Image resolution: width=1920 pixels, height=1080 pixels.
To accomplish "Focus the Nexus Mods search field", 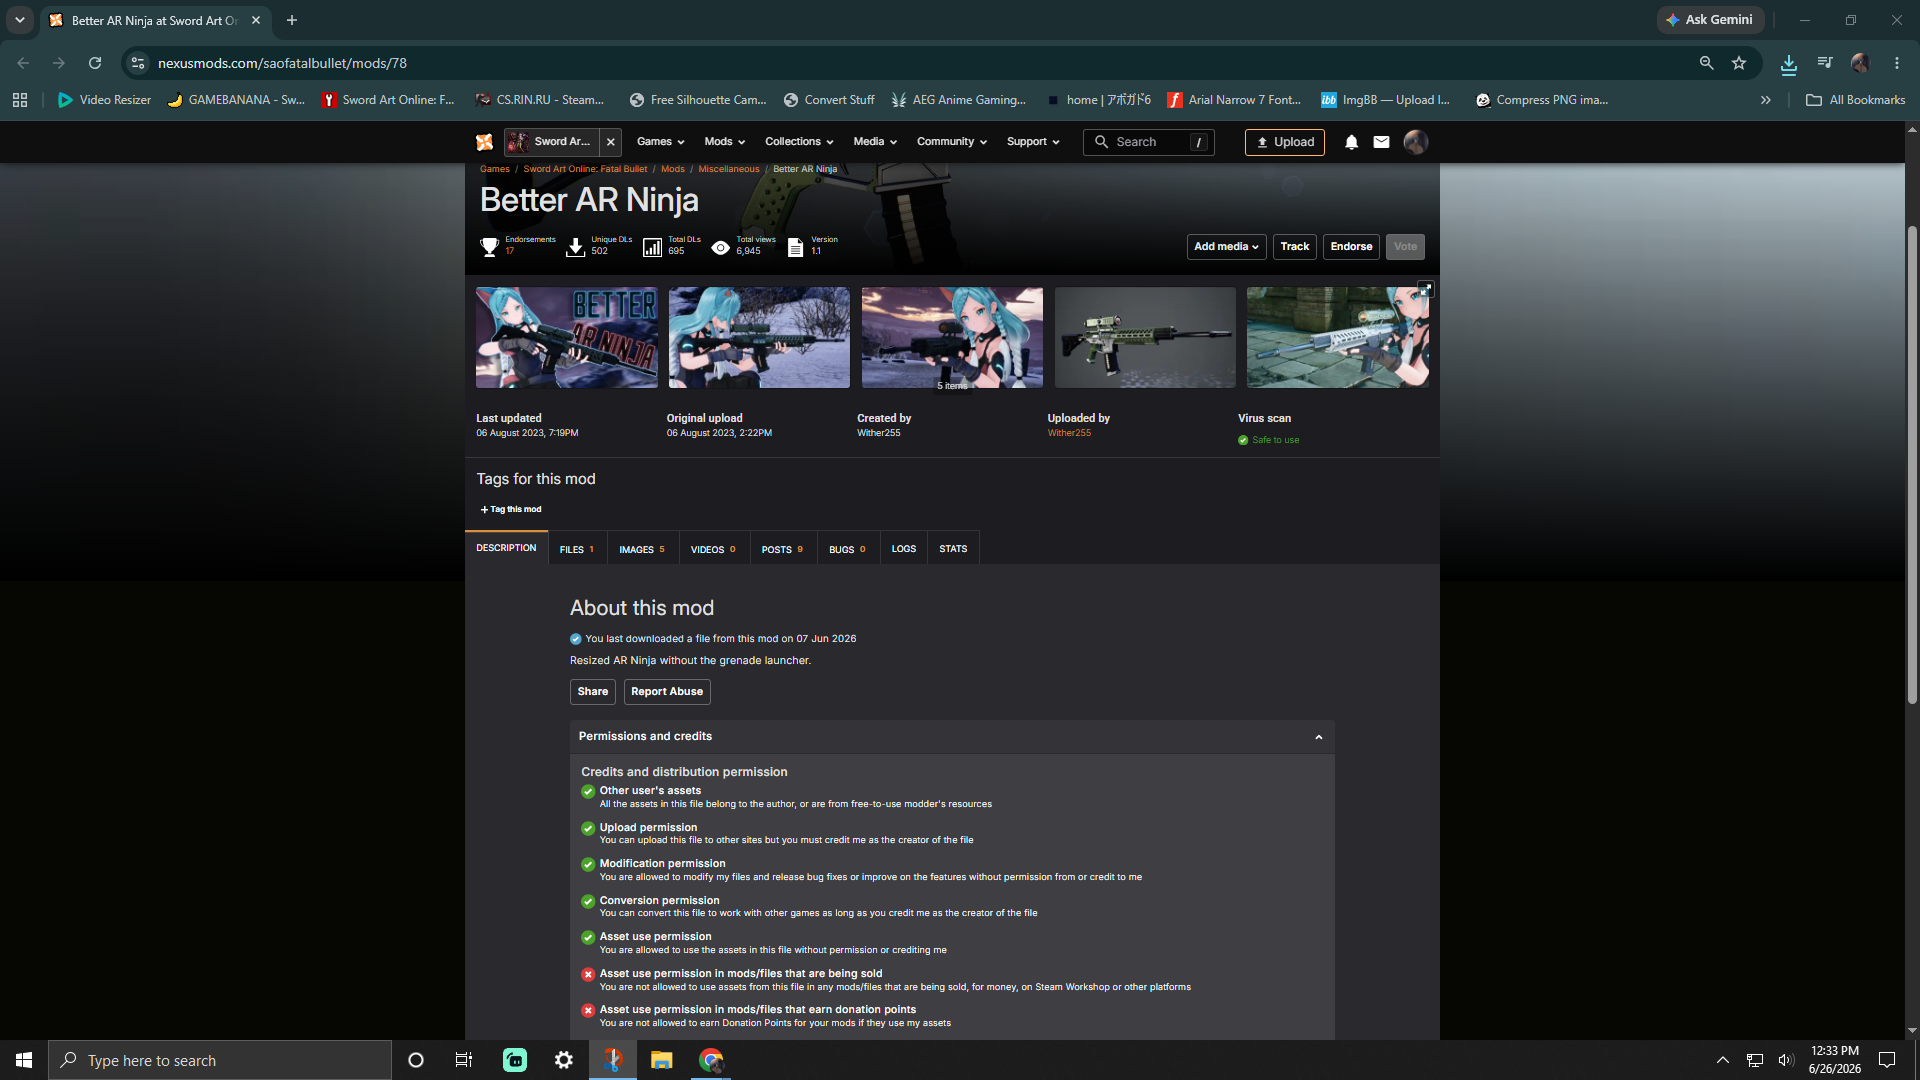I will click(1148, 142).
